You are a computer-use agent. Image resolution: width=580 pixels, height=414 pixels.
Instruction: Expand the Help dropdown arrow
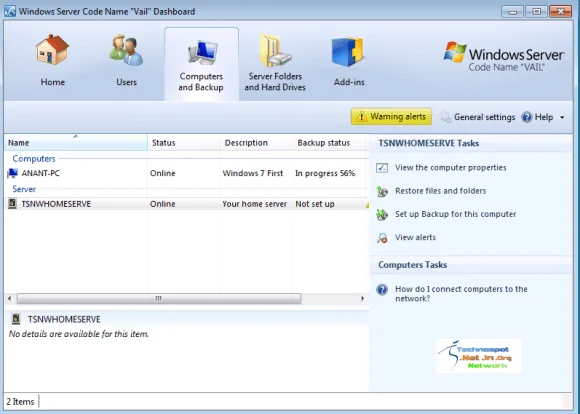click(562, 118)
